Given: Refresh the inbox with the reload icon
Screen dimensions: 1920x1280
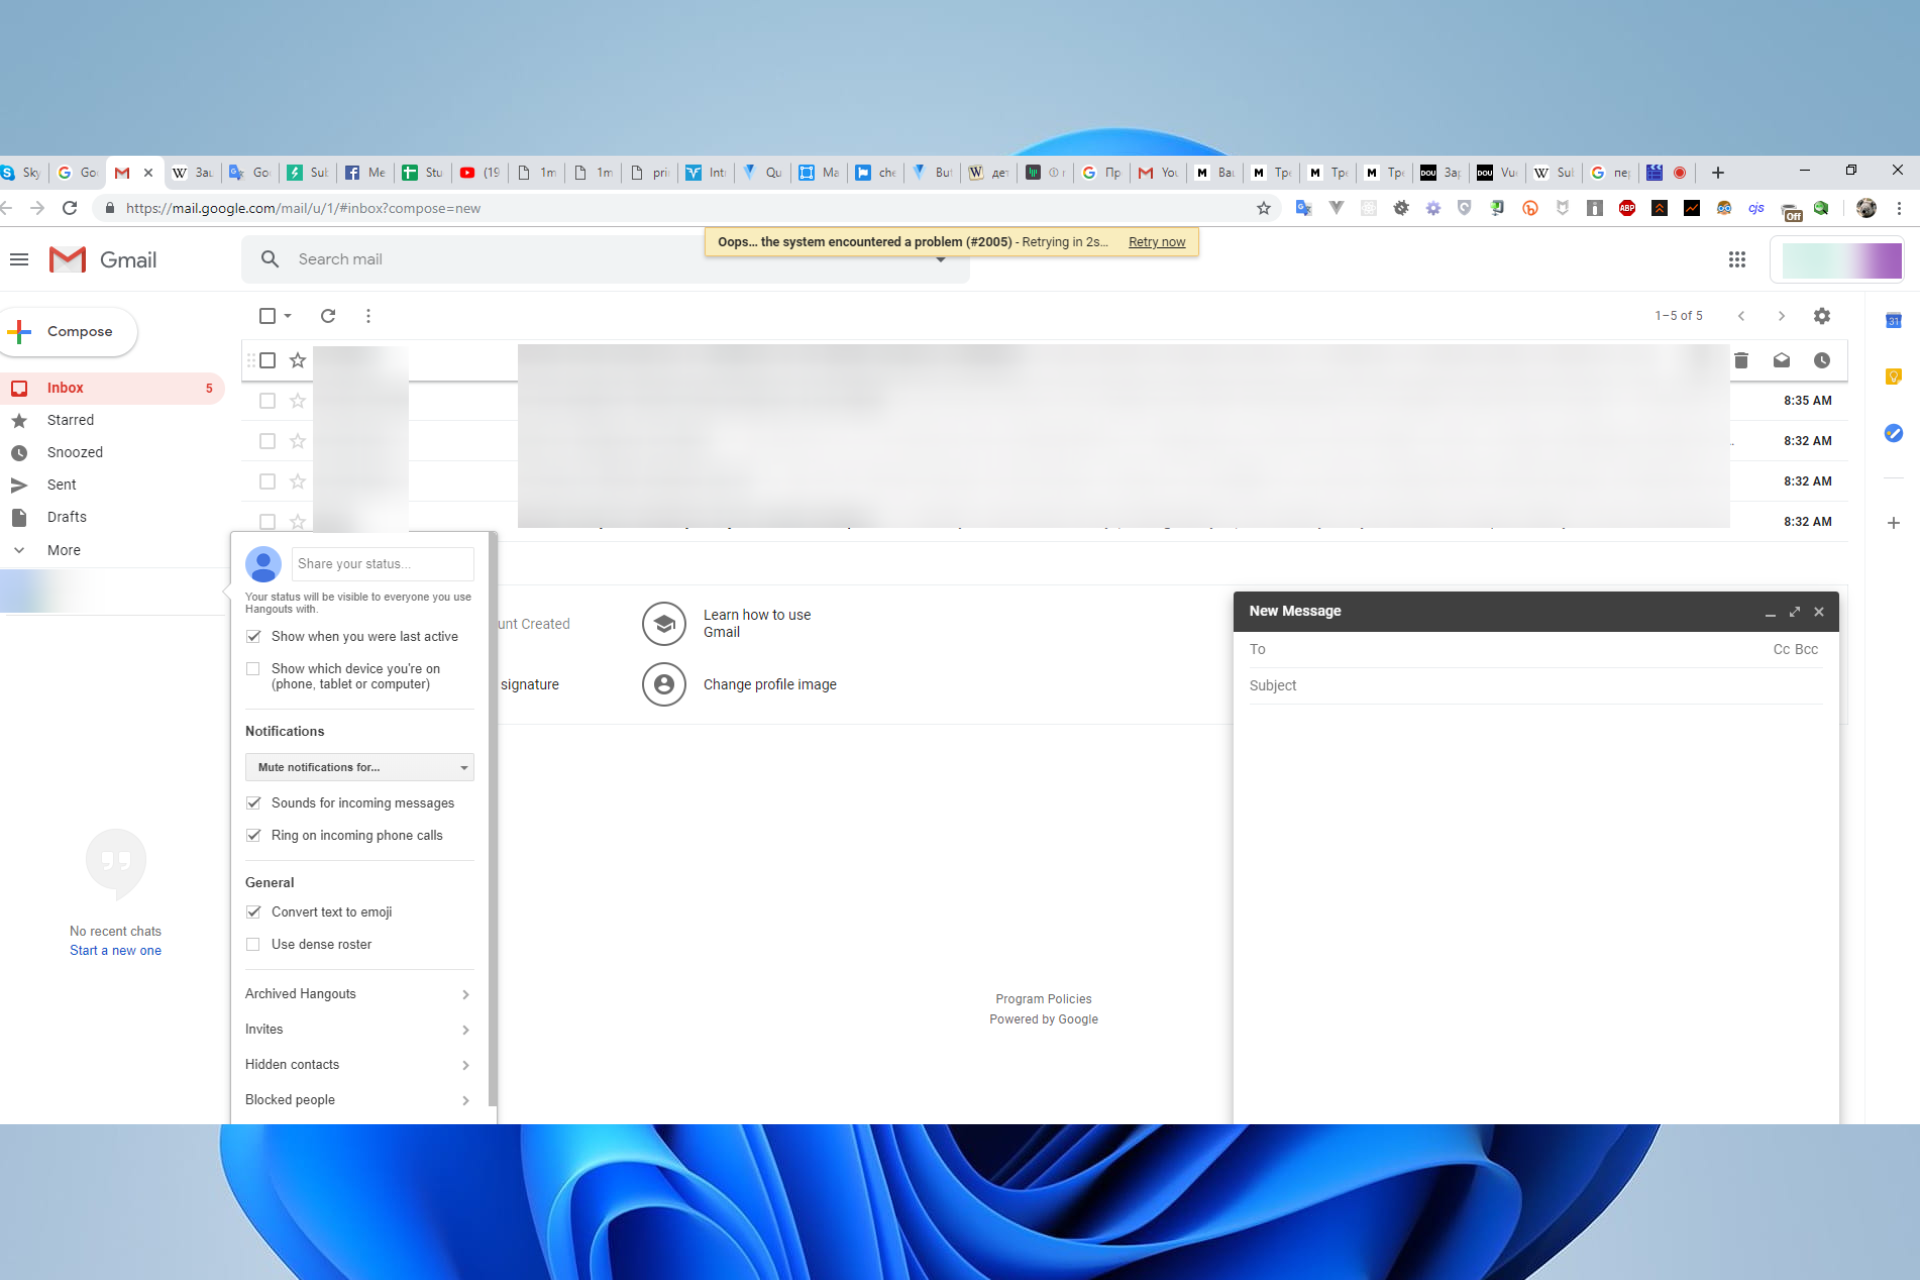Looking at the screenshot, I should pyautogui.click(x=328, y=316).
